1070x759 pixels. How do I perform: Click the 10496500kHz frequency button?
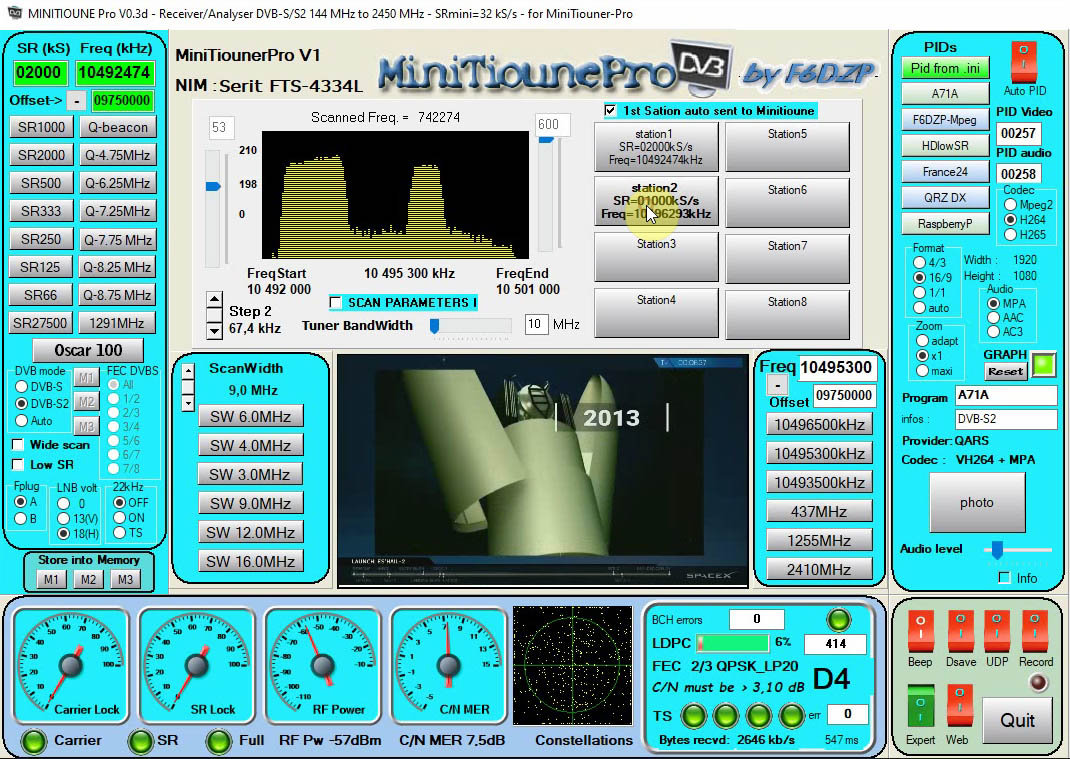point(819,425)
